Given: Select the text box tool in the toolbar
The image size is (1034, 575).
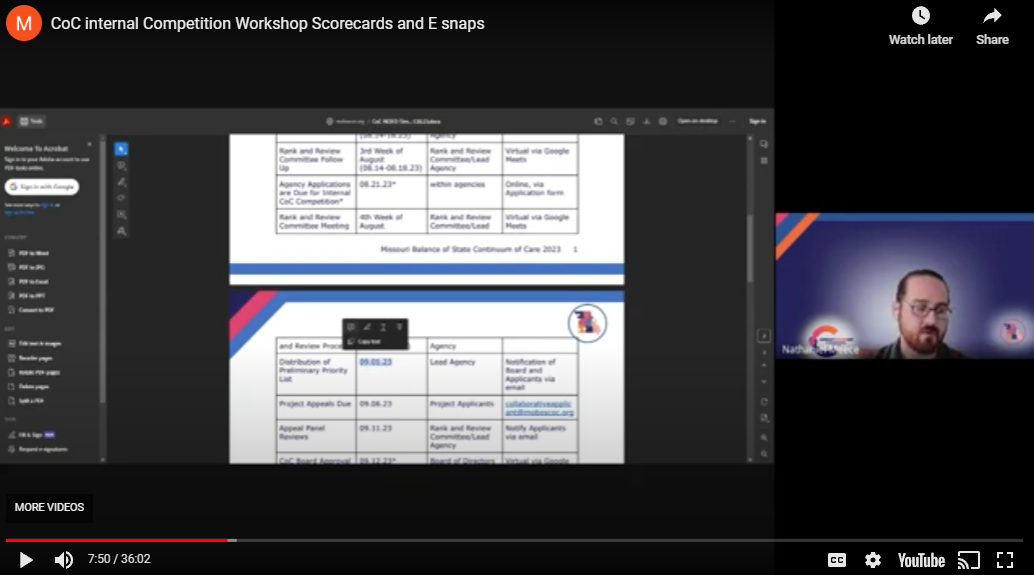Looking at the screenshot, I should tap(121, 214).
